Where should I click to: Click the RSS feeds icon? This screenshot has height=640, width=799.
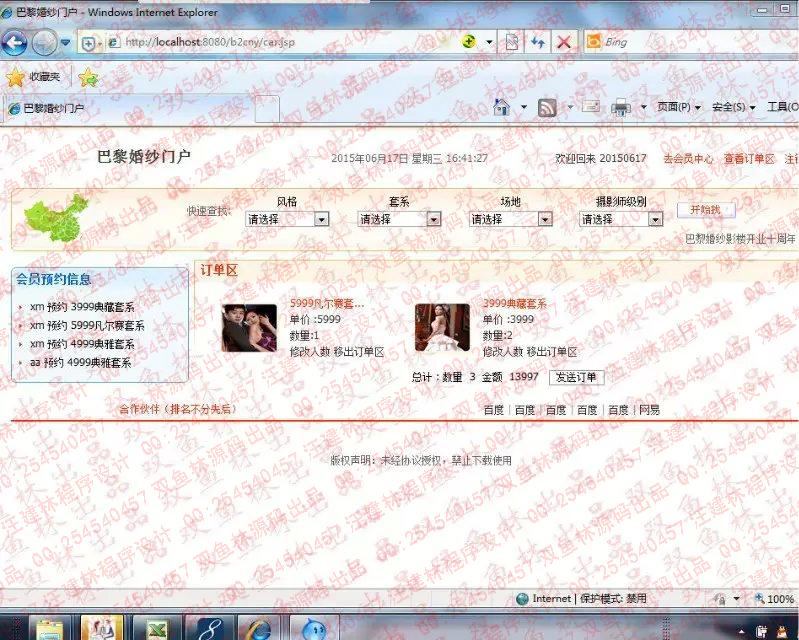tap(547, 108)
